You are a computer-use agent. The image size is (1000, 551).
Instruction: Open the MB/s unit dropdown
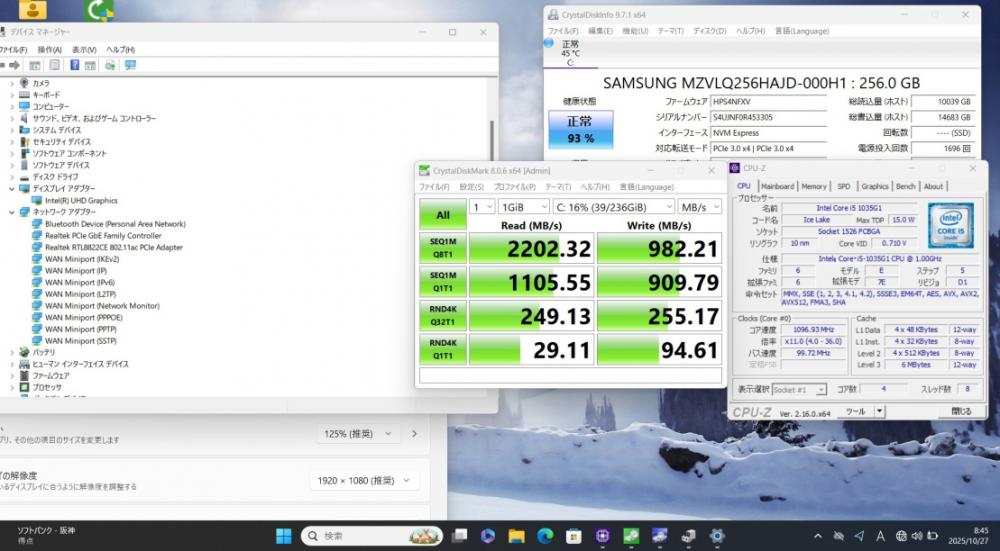[x=700, y=207]
